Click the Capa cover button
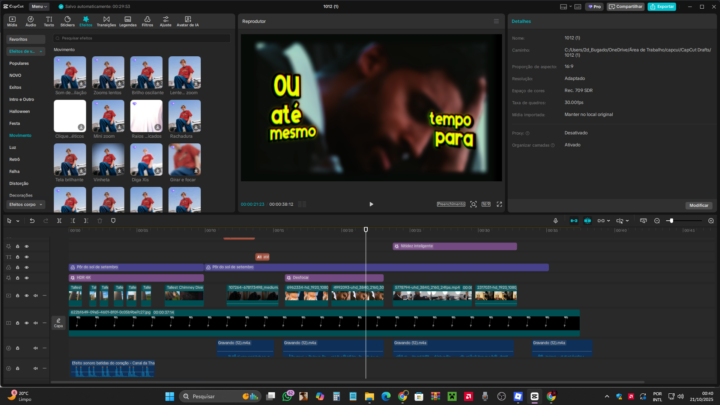720x405 pixels. [x=58, y=323]
